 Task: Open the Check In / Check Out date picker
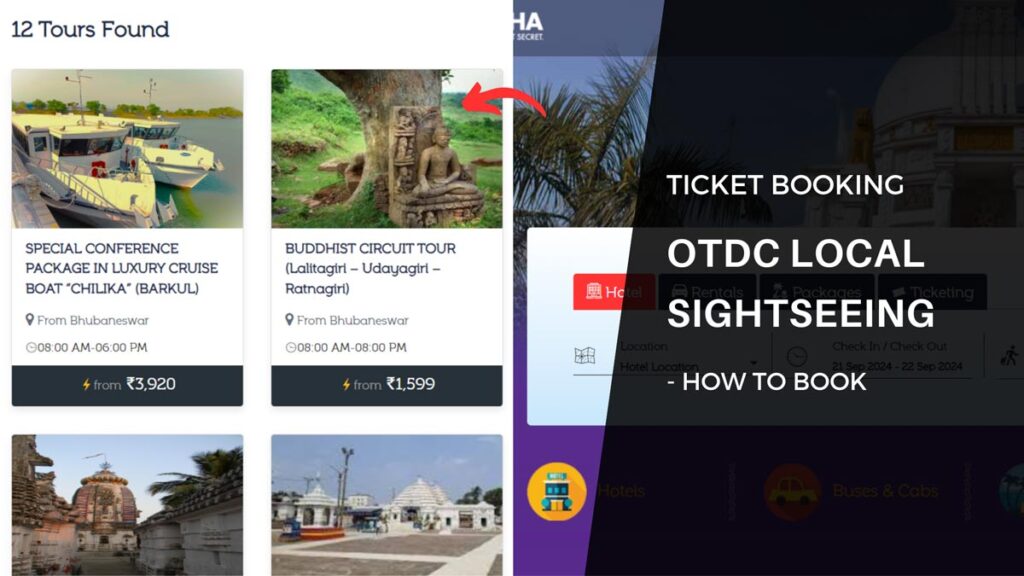(897, 357)
